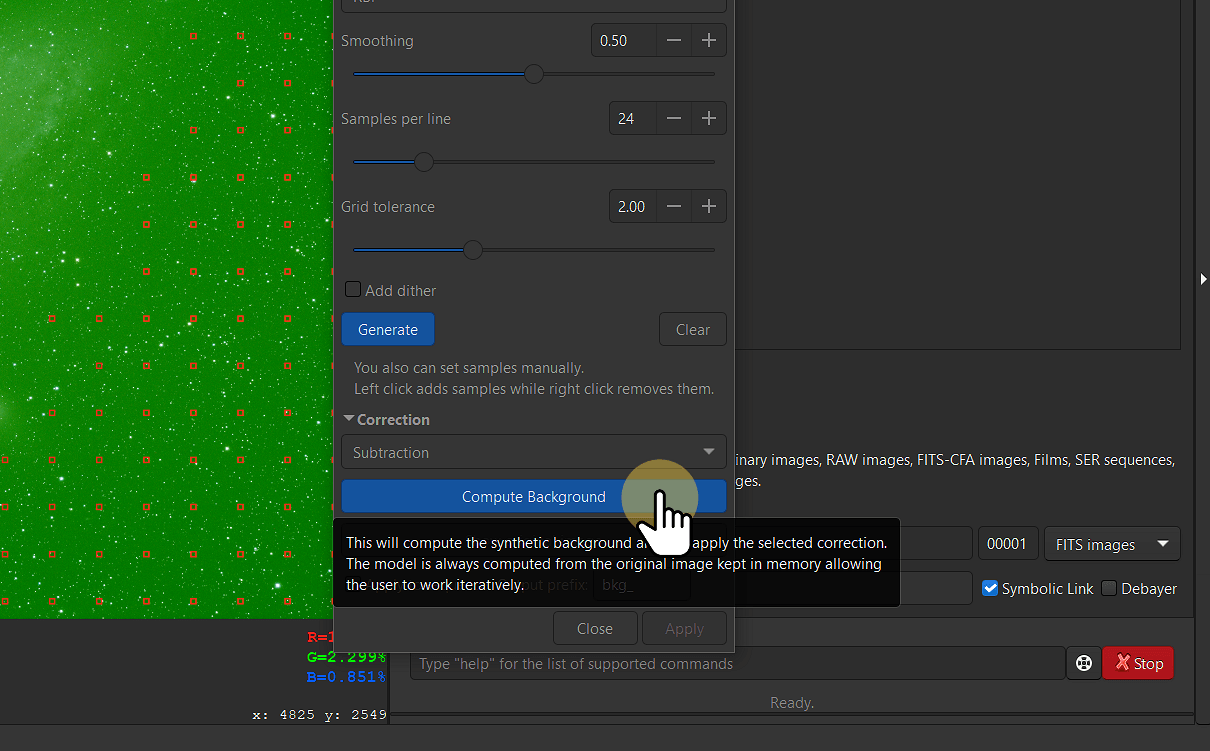Decrease Grid tolerance with minus button
This screenshot has width=1210, height=751.
(x=674, y=207)
